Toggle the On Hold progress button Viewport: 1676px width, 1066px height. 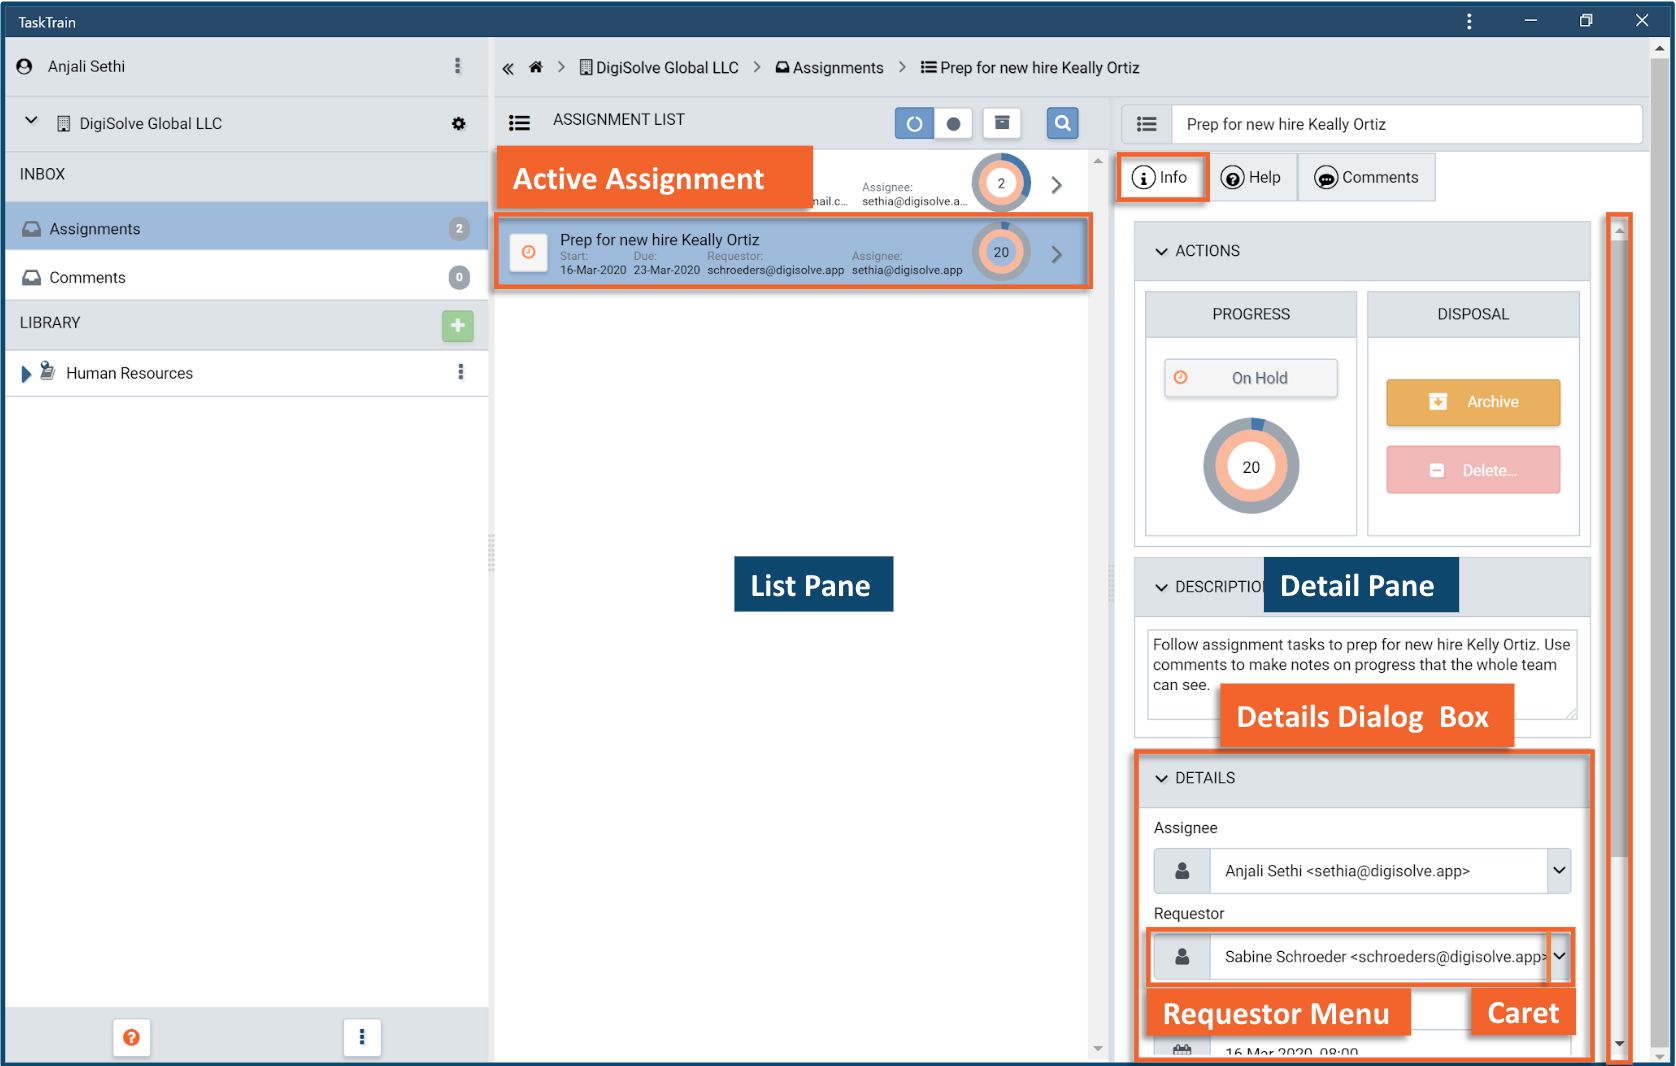[1250, 378]
